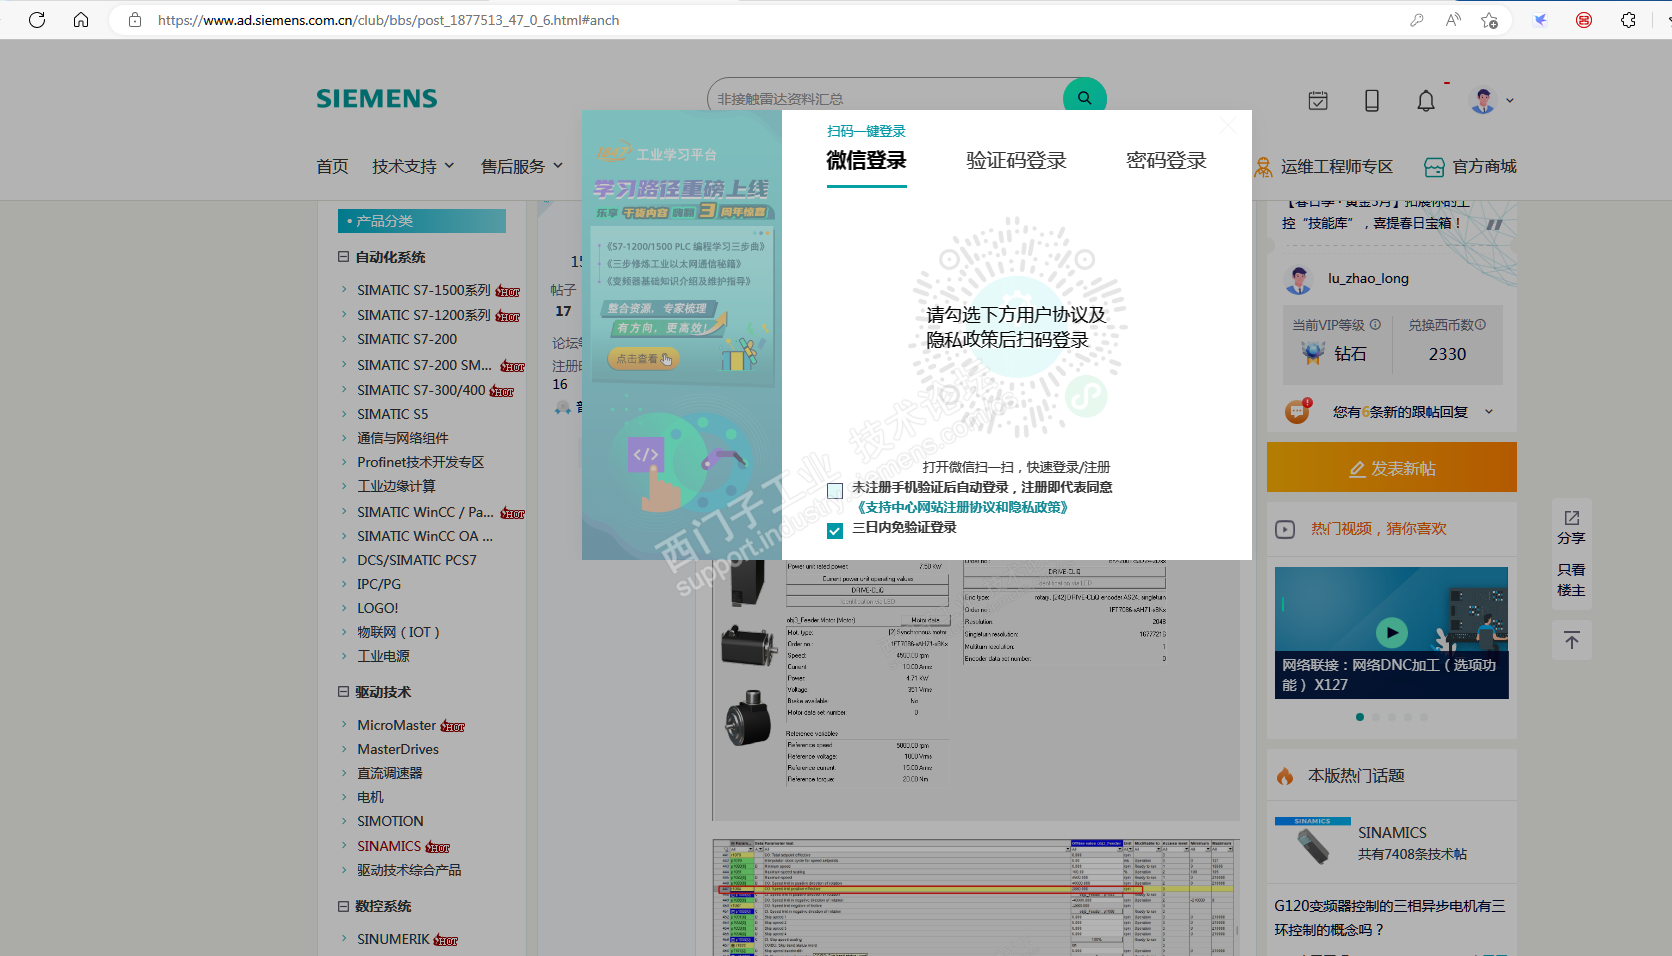This screenshot has width=1672, height=956.
Task: Click the user avatar in header
Action: 1483,100
